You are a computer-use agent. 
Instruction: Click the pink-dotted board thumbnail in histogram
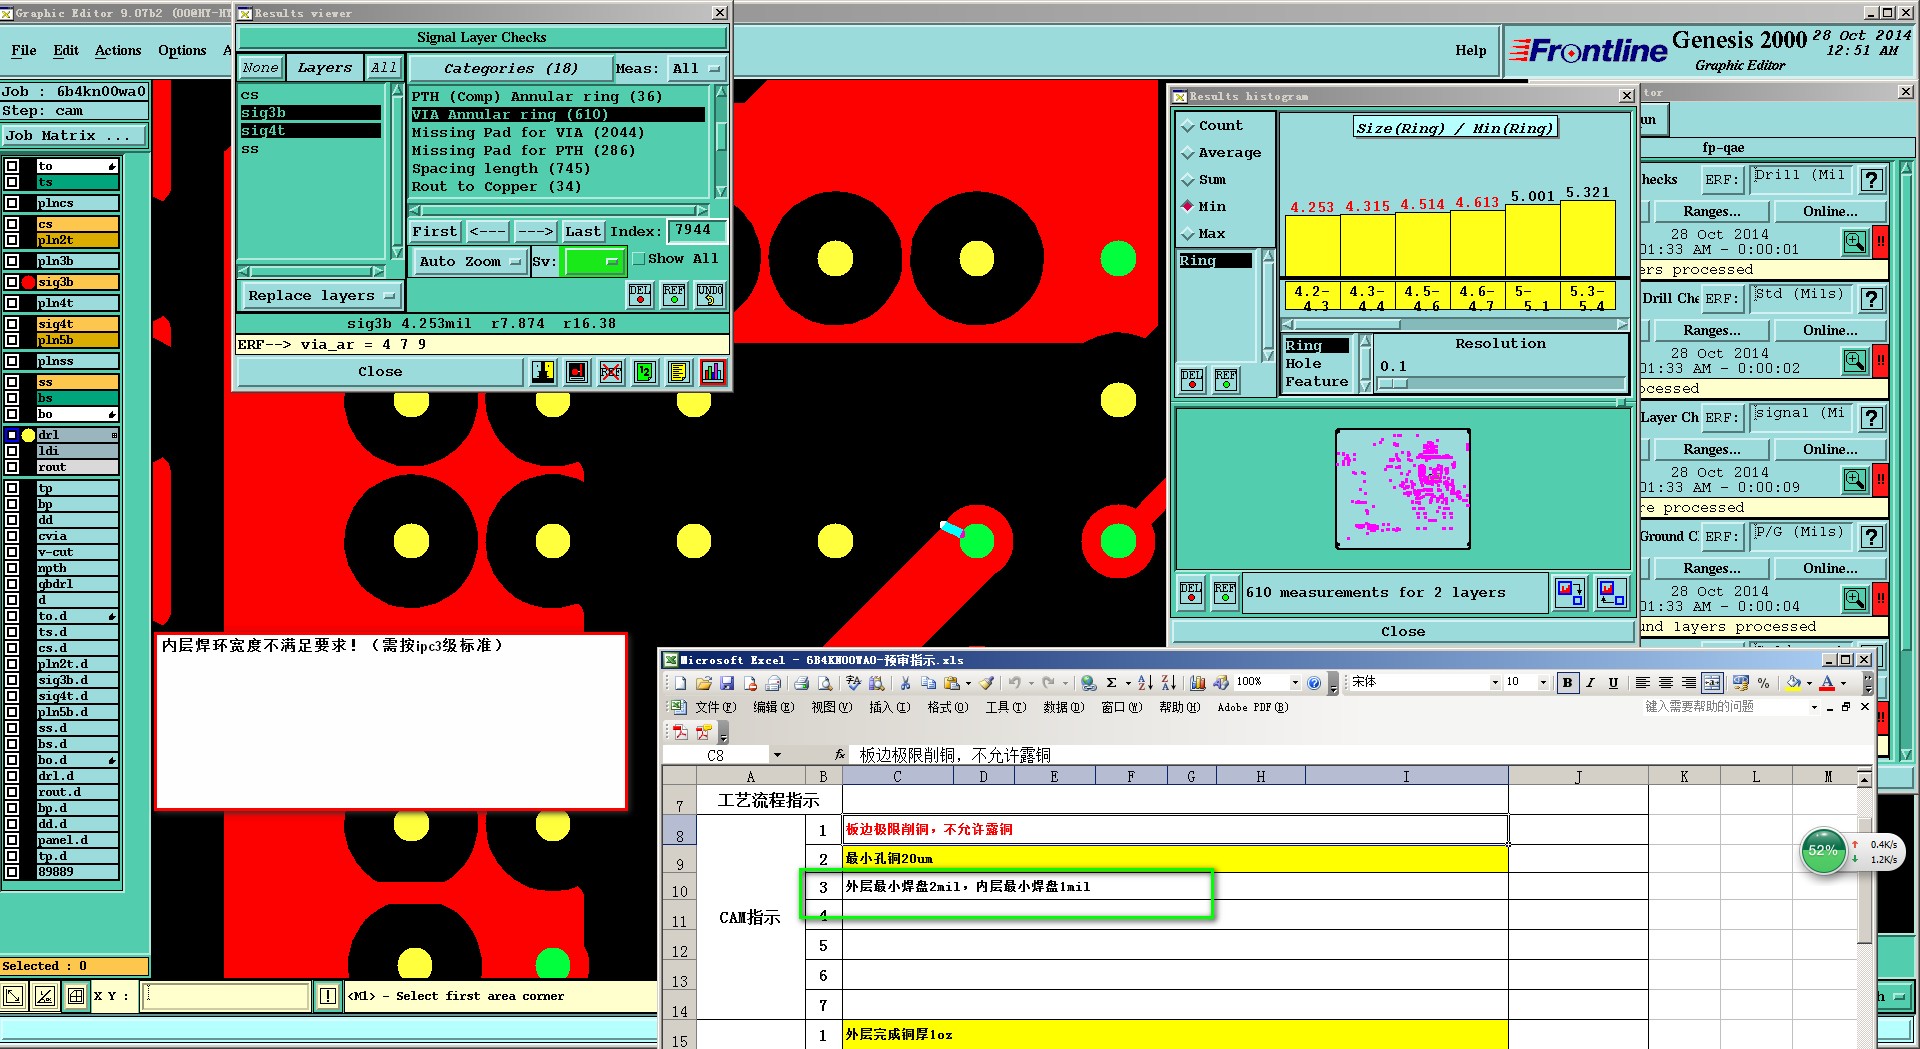pyautogui.click(x=1403, y=489)
